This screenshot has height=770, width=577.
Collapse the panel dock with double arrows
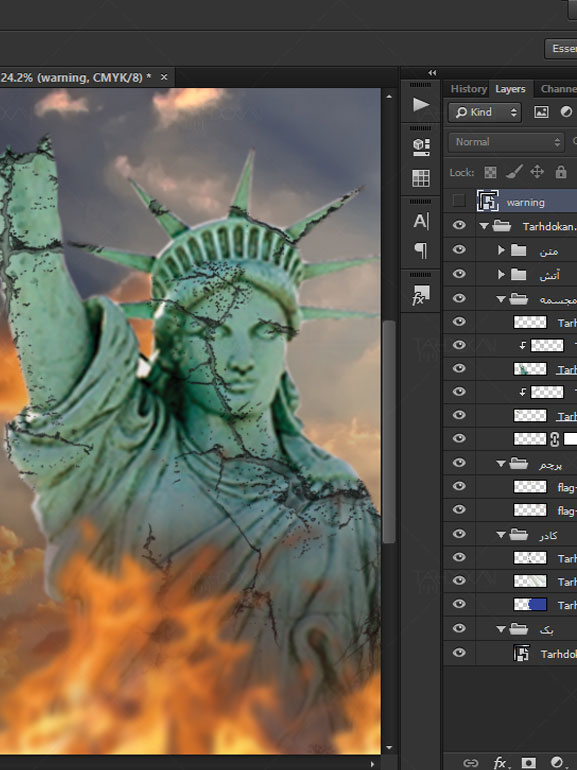coord(432,73)
